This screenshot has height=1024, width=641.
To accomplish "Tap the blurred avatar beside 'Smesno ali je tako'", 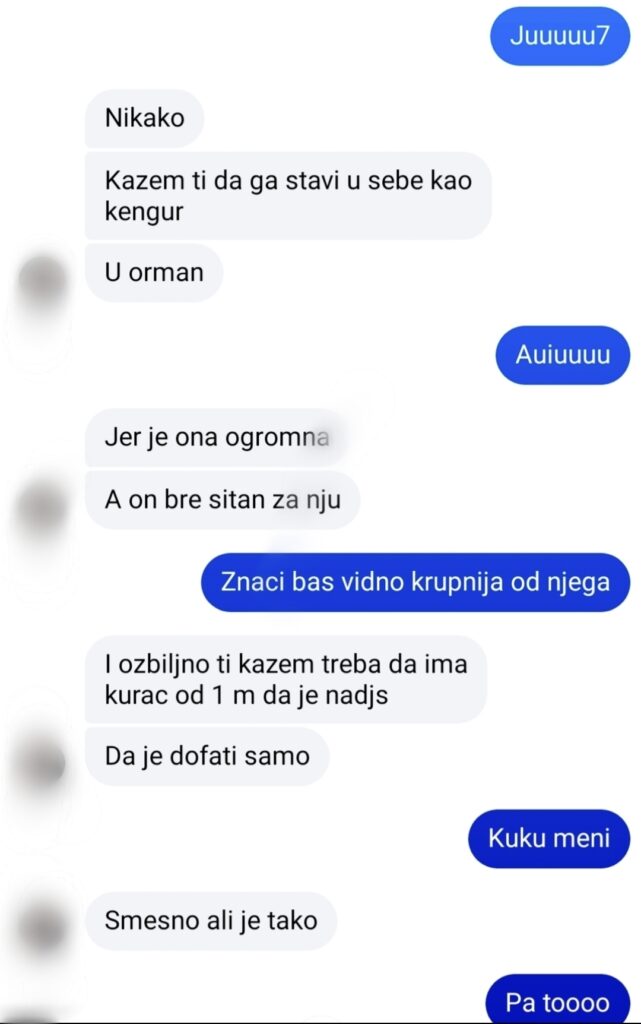I will point(43,929).
